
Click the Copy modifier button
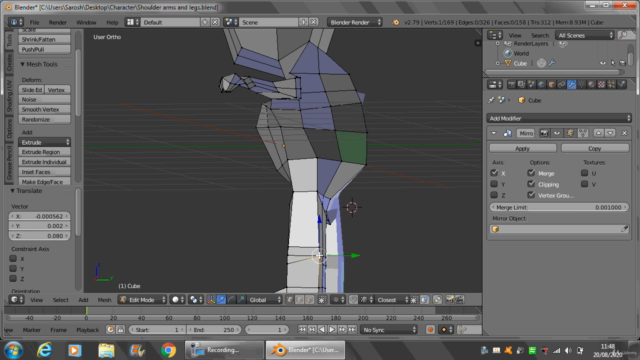pos(595,148)
